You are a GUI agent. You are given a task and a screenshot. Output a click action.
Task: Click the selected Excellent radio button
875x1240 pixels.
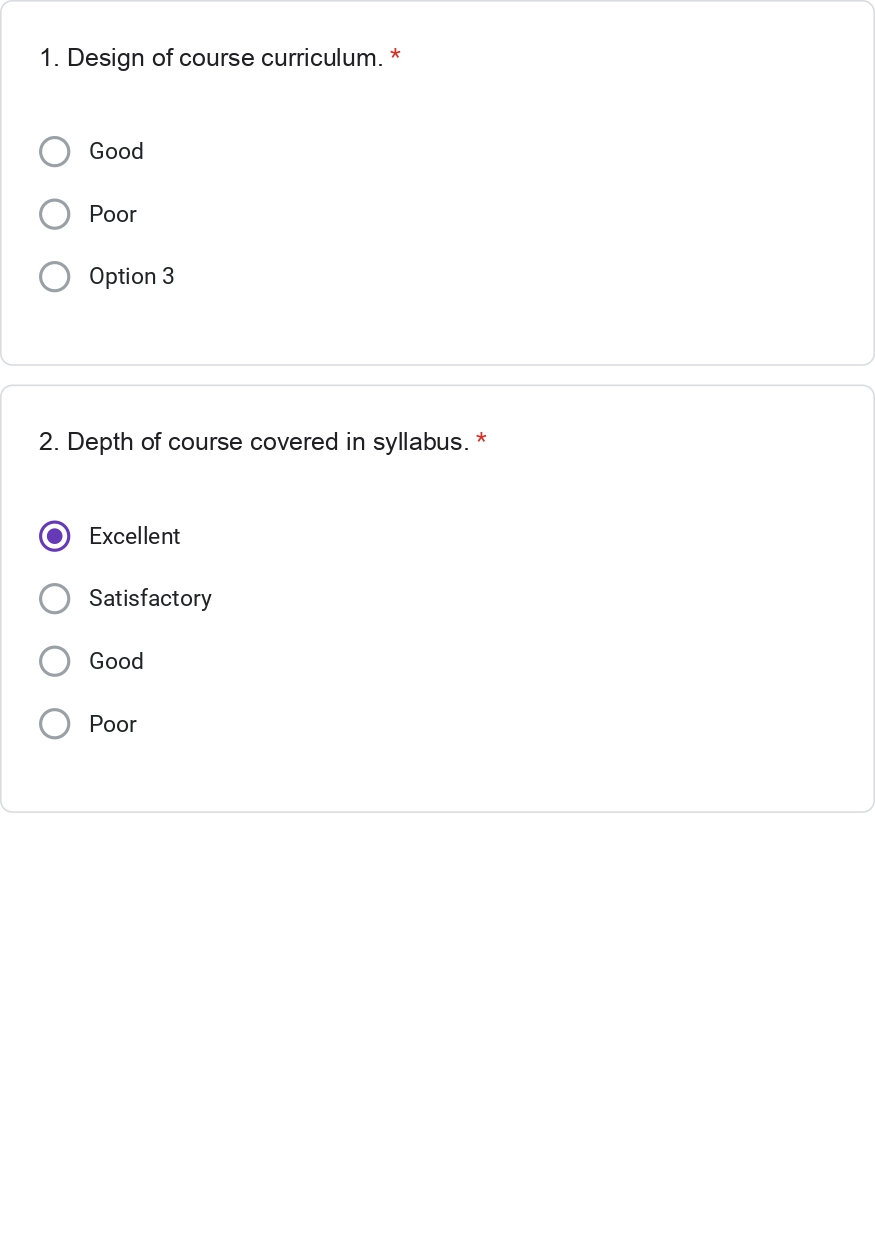55,536
